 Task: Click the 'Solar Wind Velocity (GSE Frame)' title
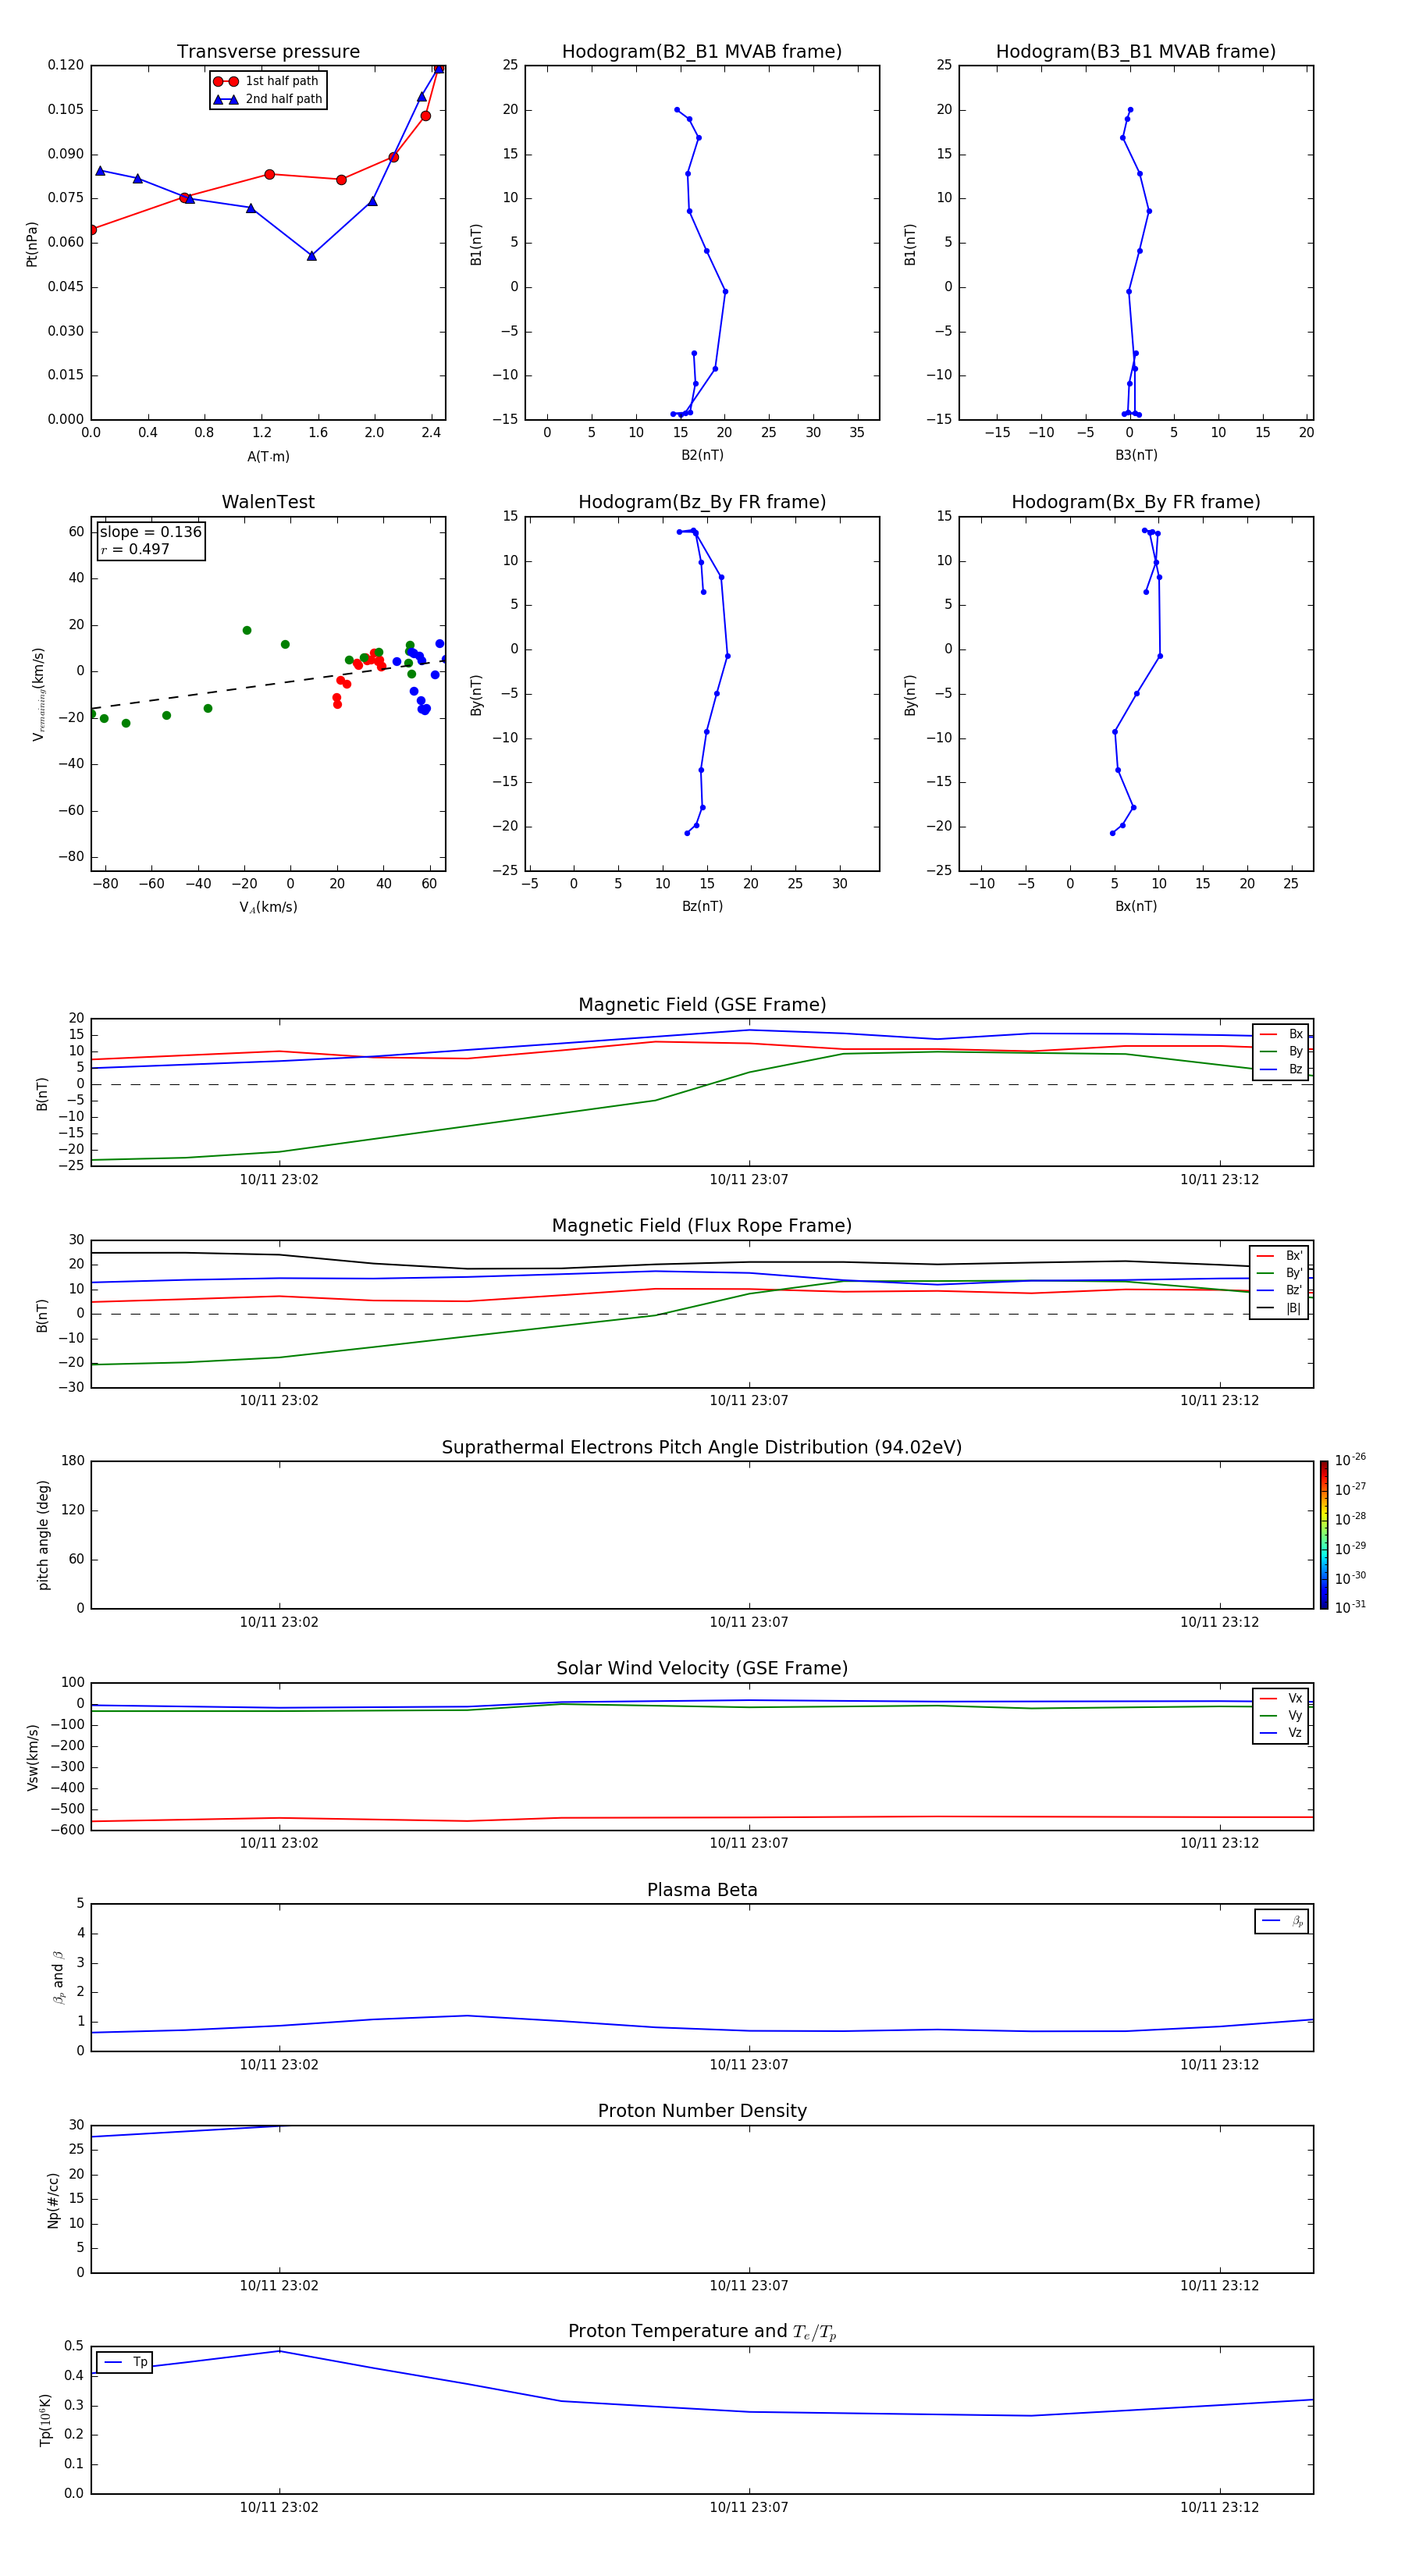[x=702, y=1669]
